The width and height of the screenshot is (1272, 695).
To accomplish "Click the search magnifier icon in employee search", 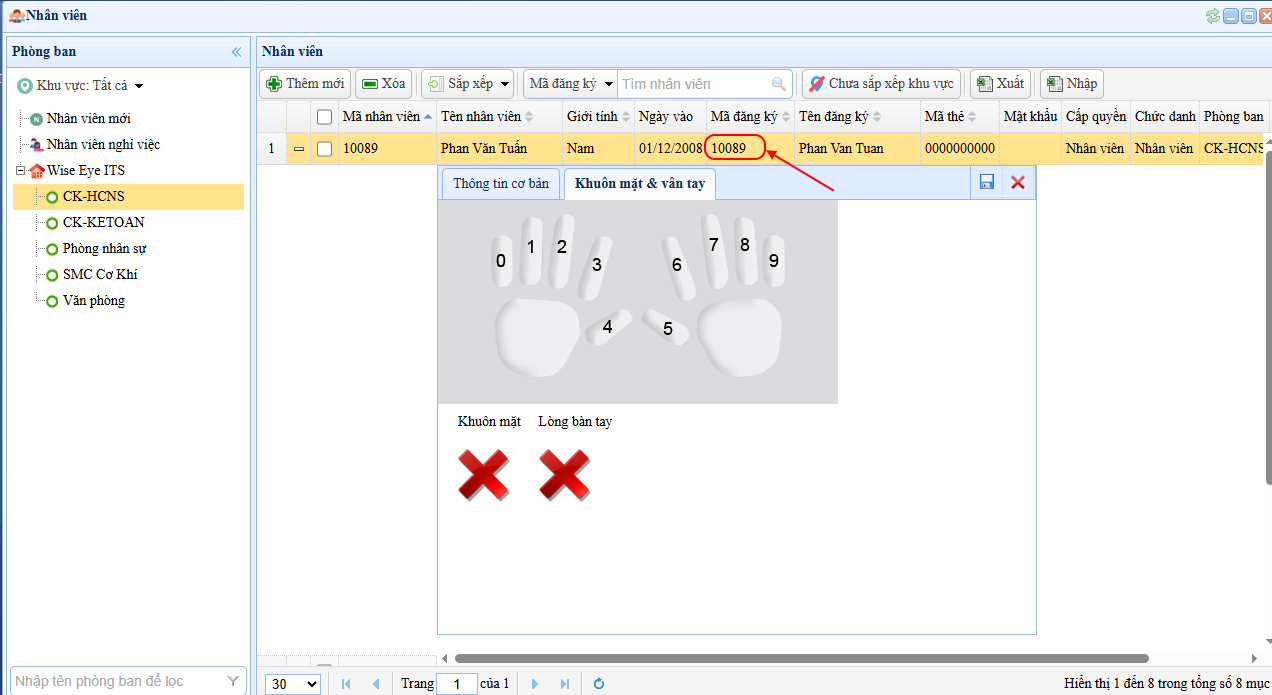I will [x=779, y=84].
